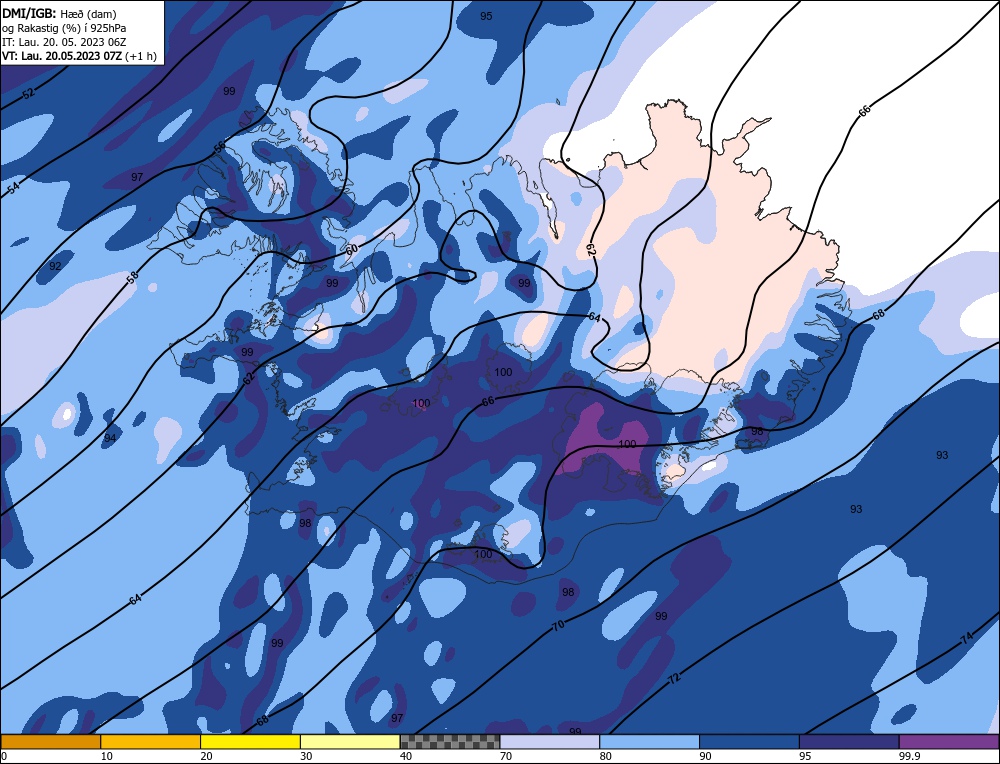Screen dimensions: 1000x764
Task: Click the 95 humidity value on the map
Action: 486,16
